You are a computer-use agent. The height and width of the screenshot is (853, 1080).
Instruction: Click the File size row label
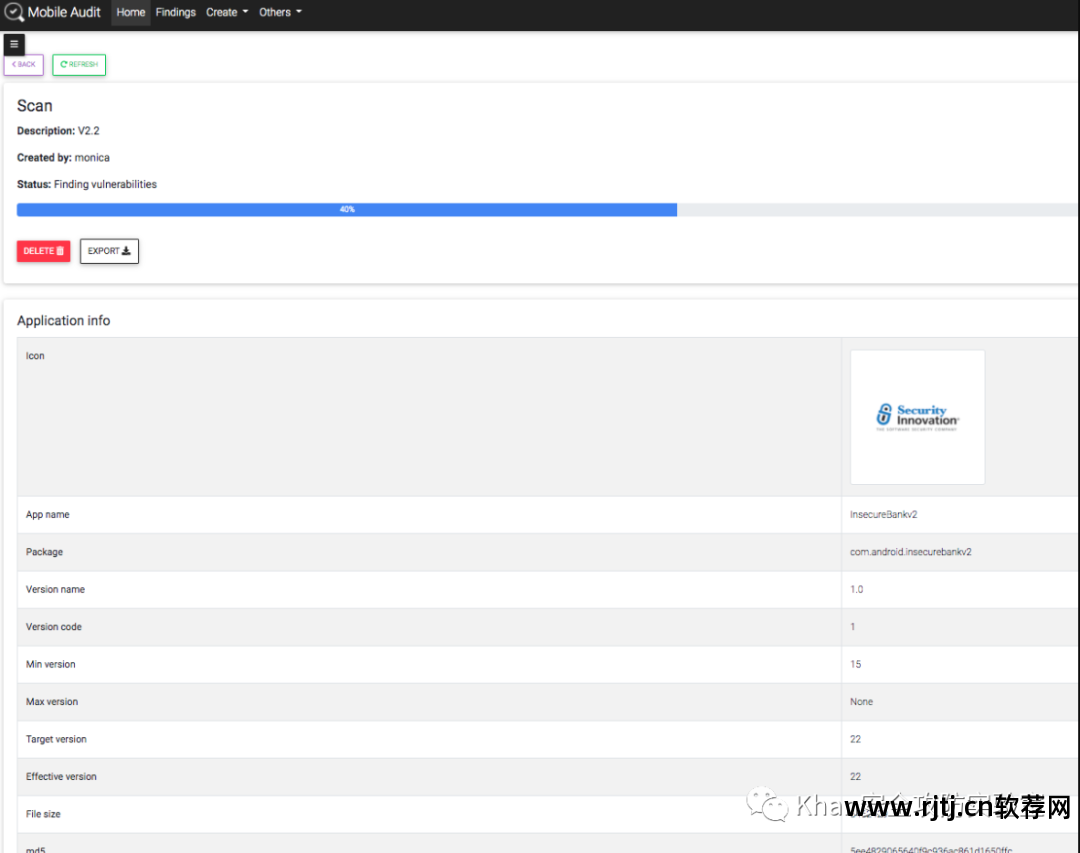[x=43, y=814]
